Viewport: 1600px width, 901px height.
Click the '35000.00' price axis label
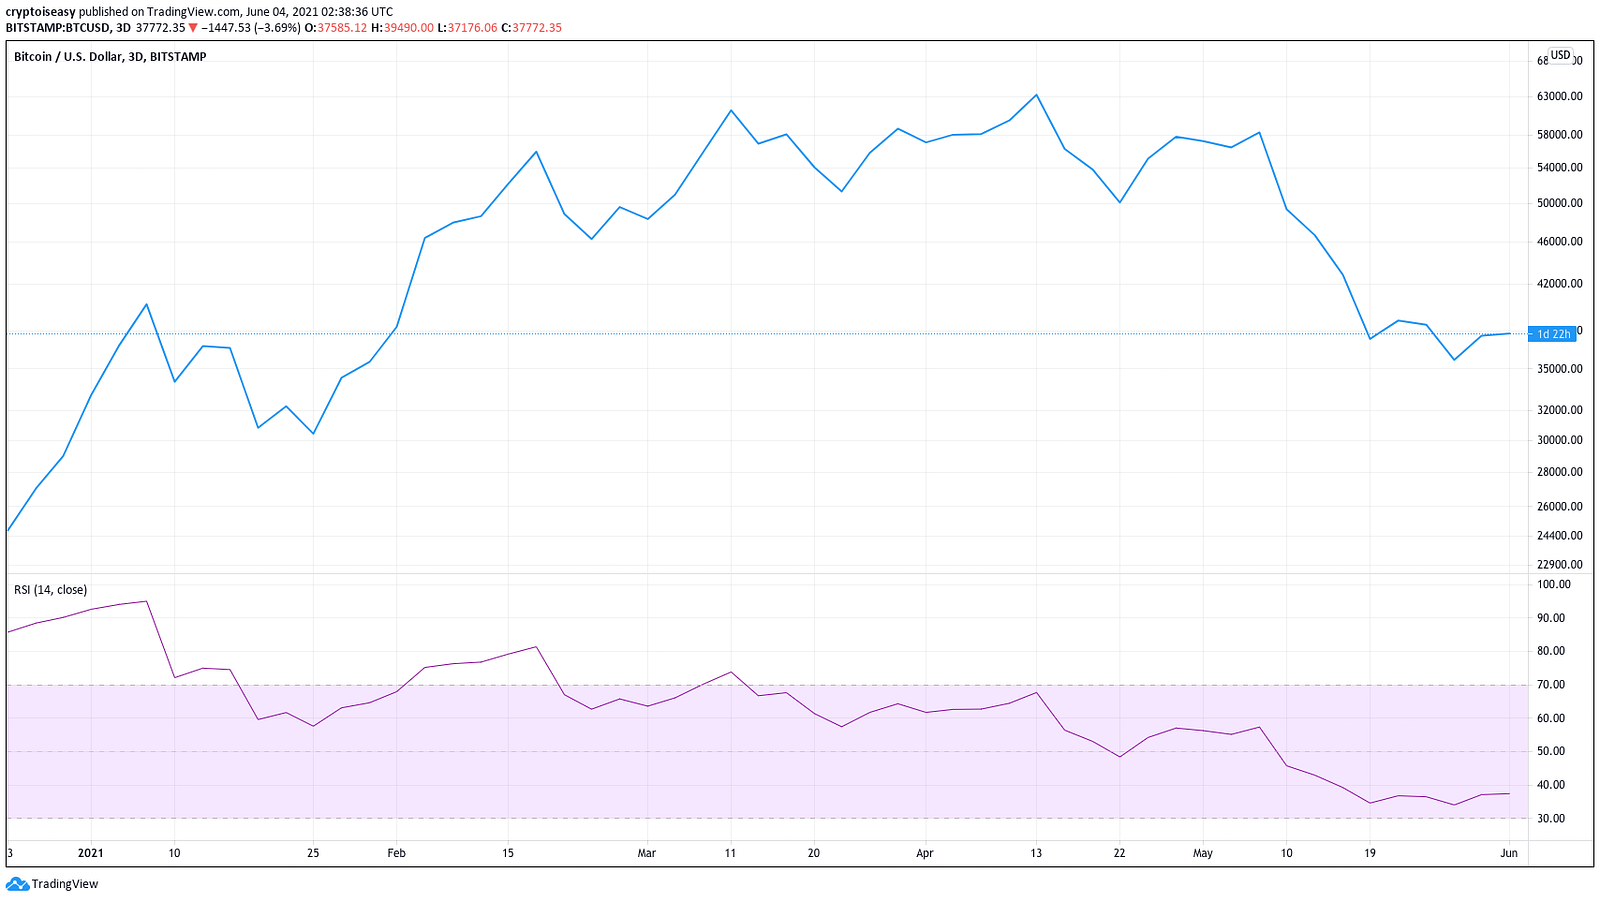[x=1560, y=369]
